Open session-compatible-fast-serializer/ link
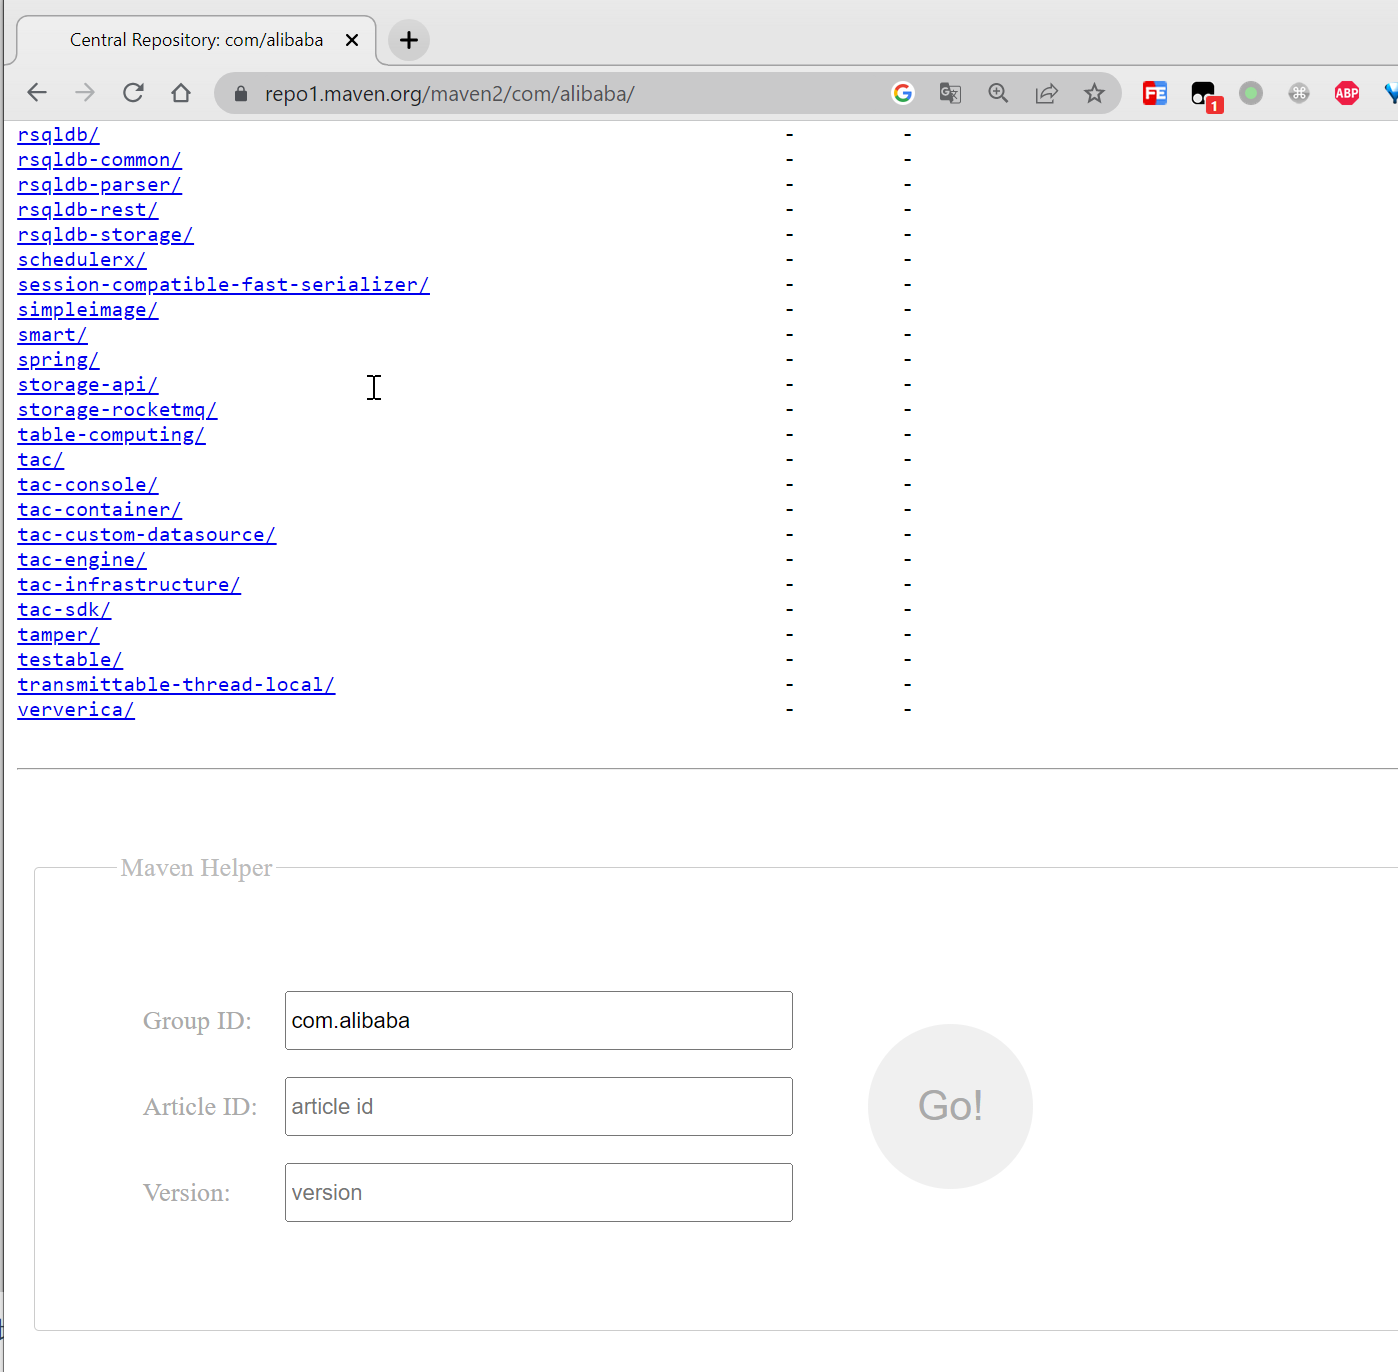 tap(223, 285)
